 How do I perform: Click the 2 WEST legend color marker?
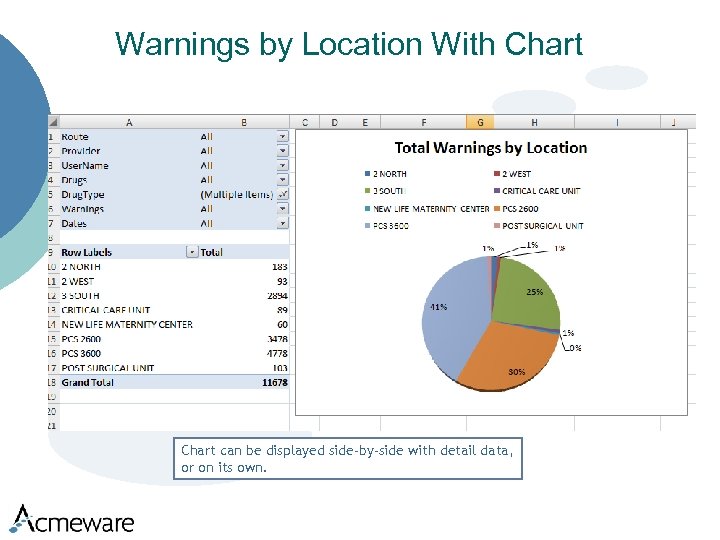(497, 174)
